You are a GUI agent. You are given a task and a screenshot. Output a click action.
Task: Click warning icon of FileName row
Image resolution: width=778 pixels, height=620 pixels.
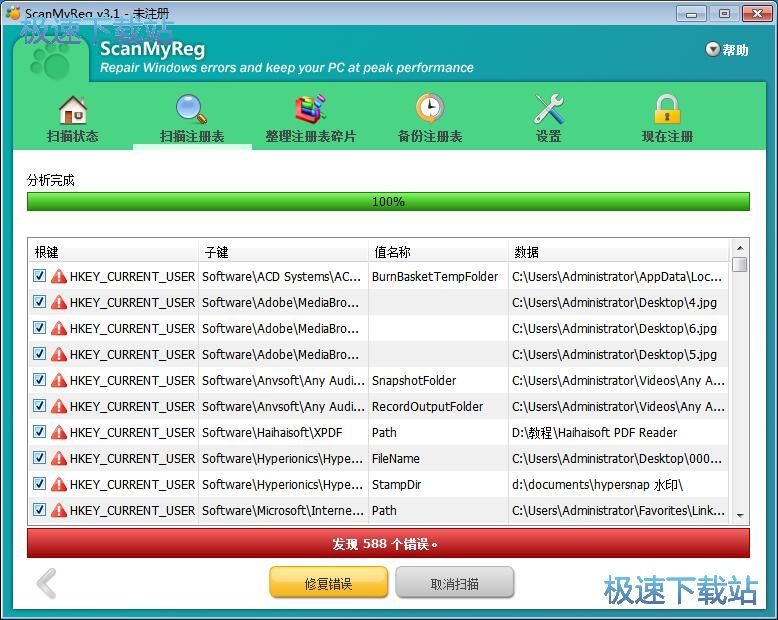(59, 458)
